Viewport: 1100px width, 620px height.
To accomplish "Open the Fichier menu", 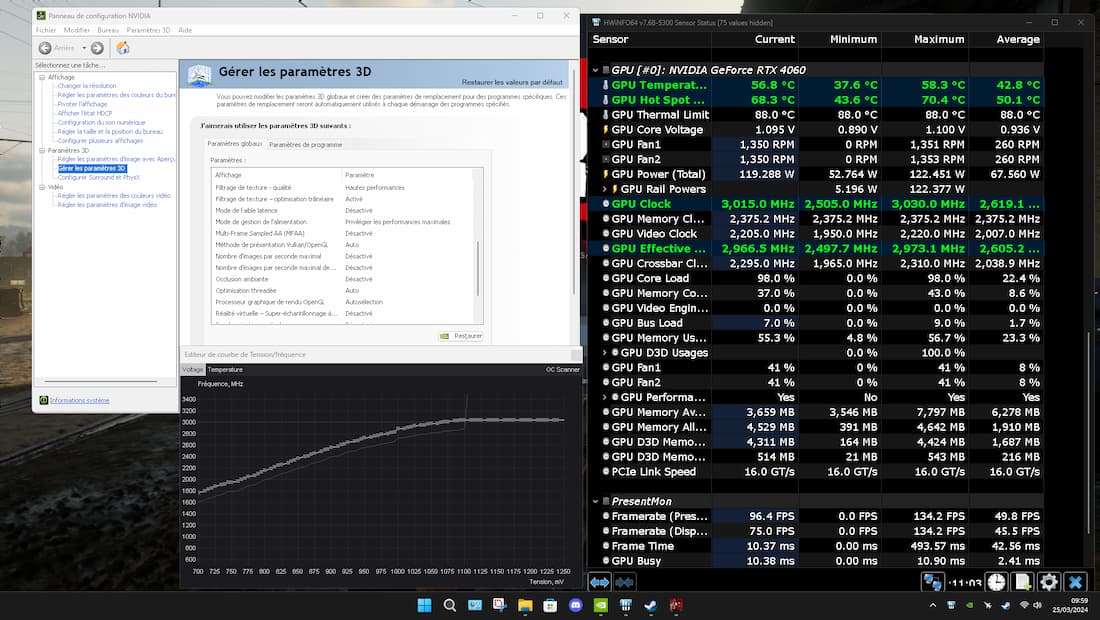I will pos(46,30).
